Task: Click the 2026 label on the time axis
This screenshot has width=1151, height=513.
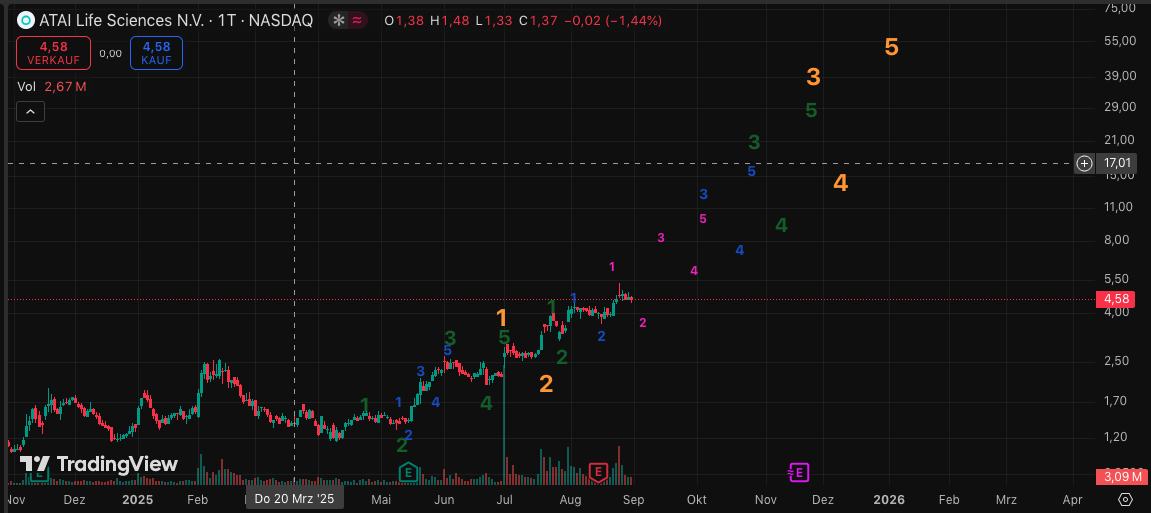Action: (889, 498)
